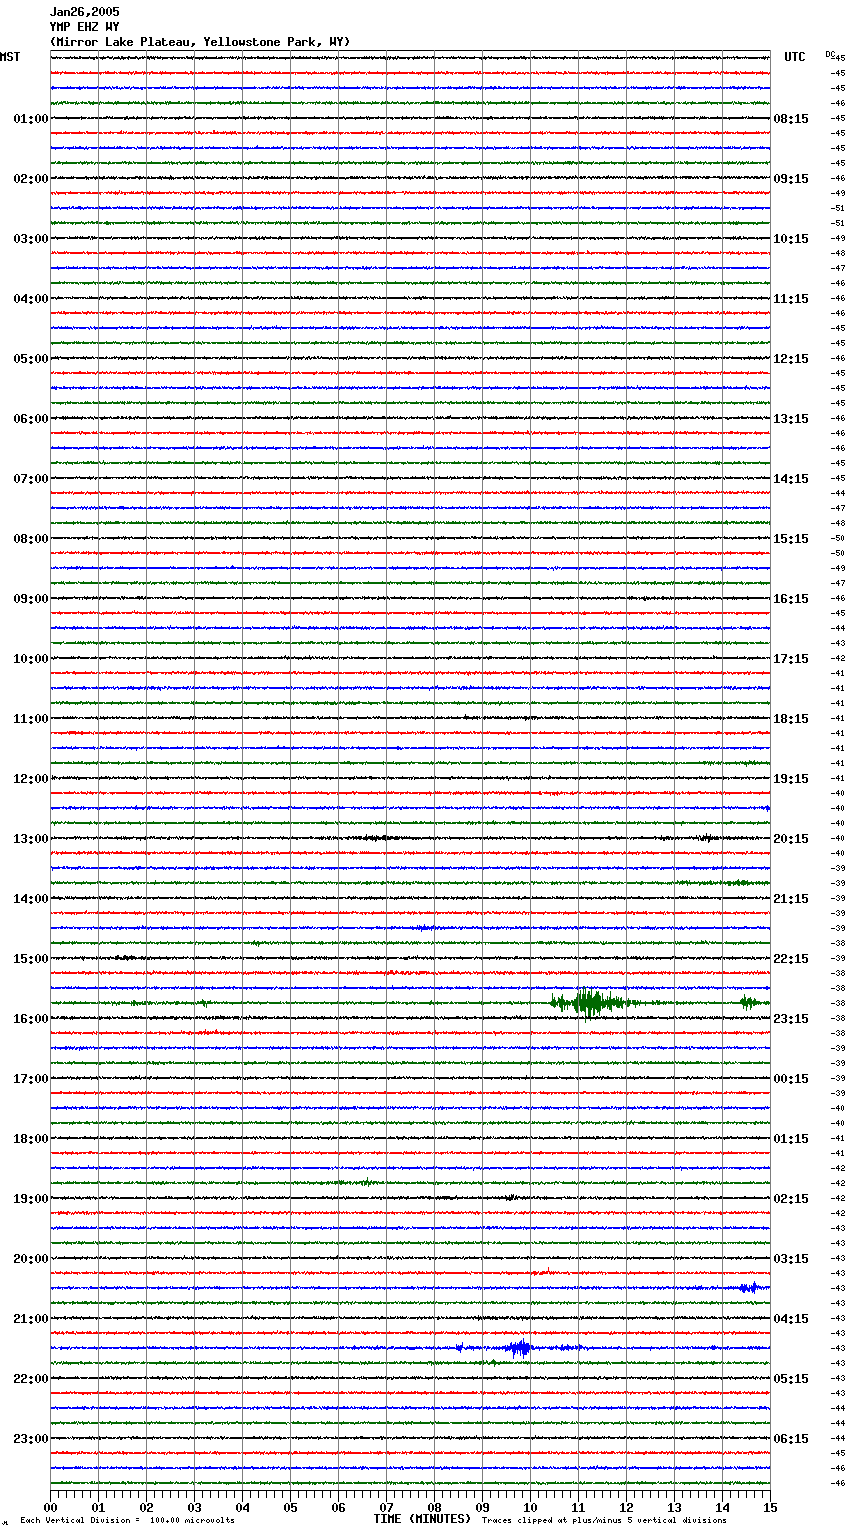Click the '10' minute tick label on bottom axis
850x1534 pixels.
[530, 1508]
